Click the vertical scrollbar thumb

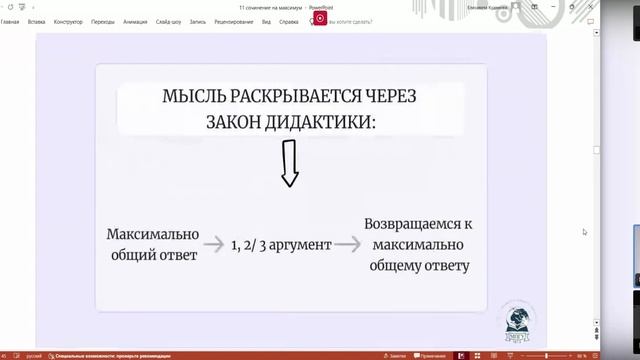coord(596,150)
